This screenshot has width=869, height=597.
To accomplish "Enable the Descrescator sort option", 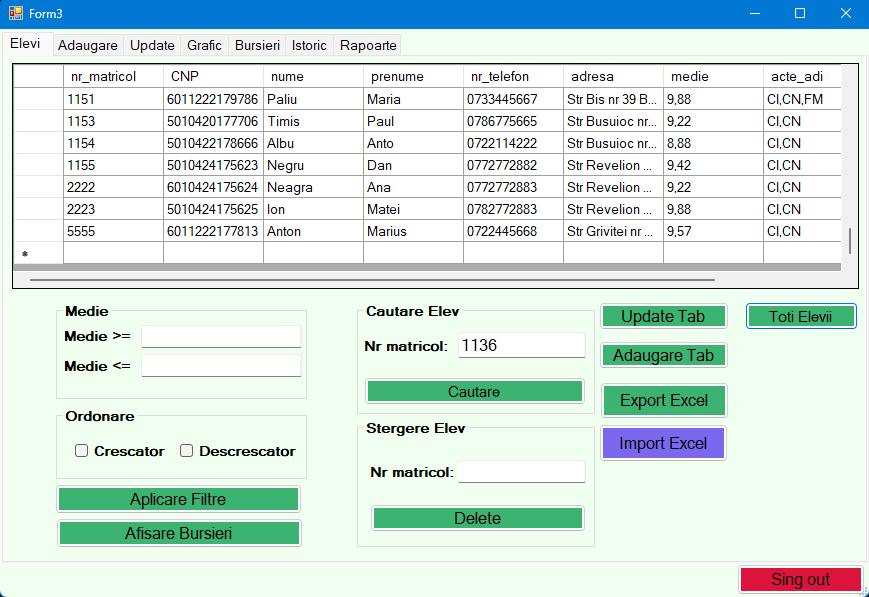I will tap(186, 450).
